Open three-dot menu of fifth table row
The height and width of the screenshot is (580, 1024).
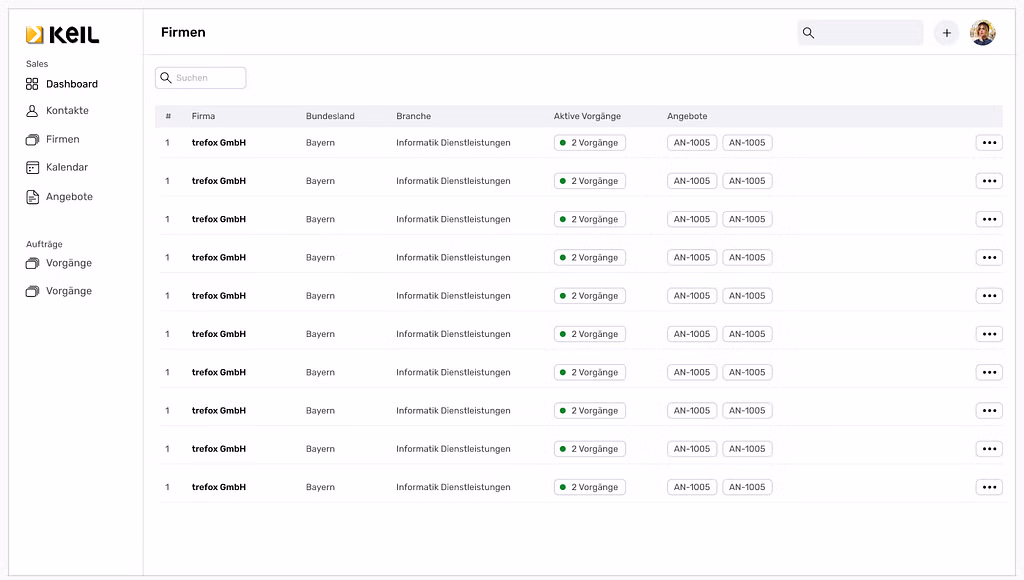click(x=989, y=296)
